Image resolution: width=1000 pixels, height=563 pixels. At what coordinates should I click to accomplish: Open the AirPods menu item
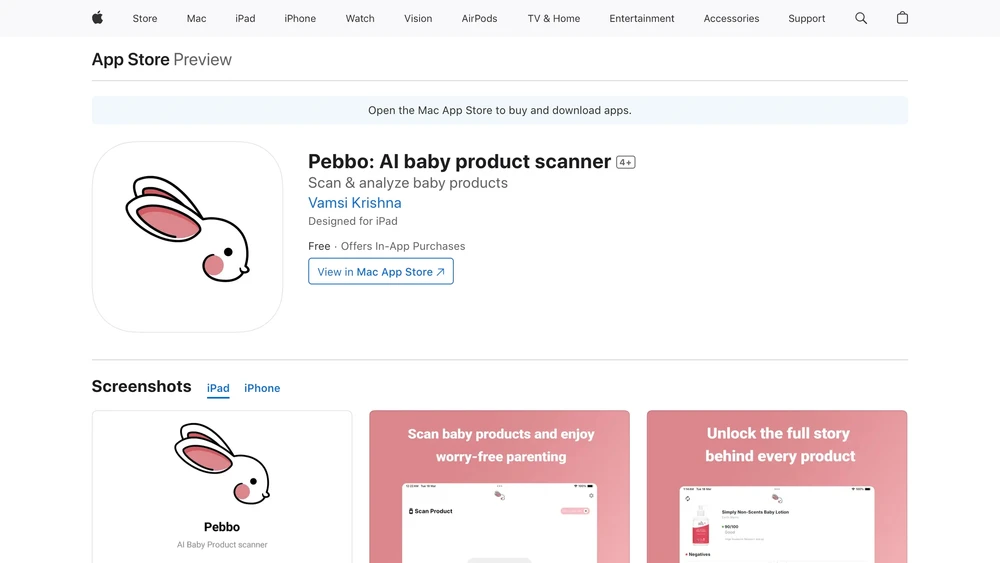click(x=480, y=18)
